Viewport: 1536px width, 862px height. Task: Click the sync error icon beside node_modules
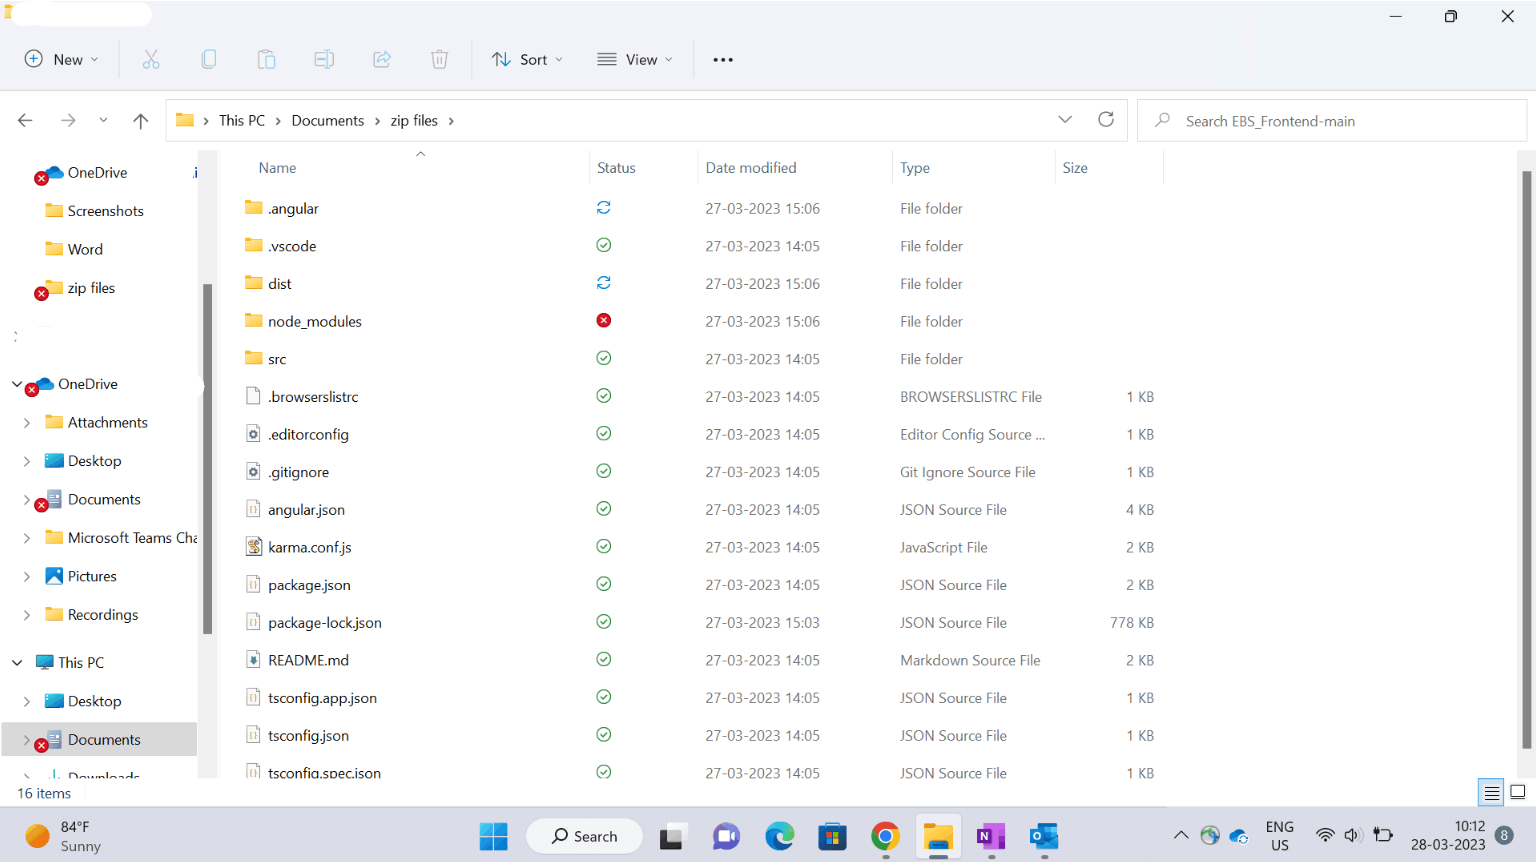click(x=603, y=320)
